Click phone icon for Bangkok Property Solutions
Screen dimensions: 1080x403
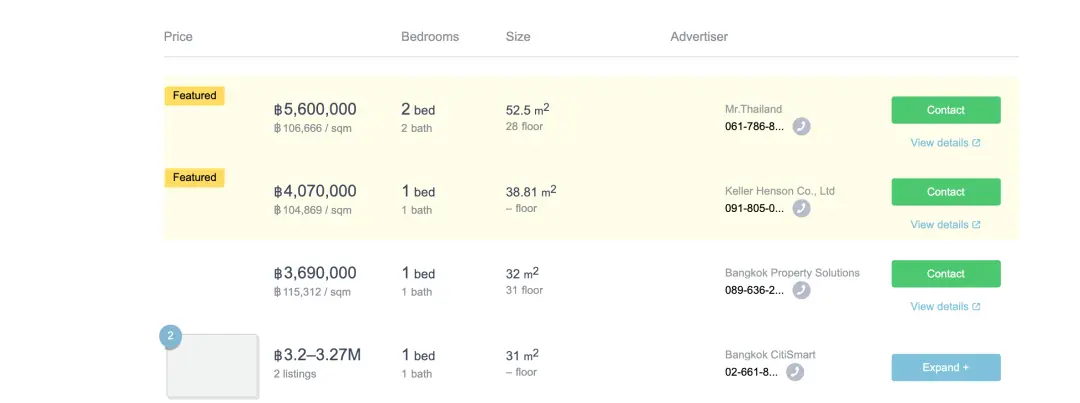click(801, 291)
